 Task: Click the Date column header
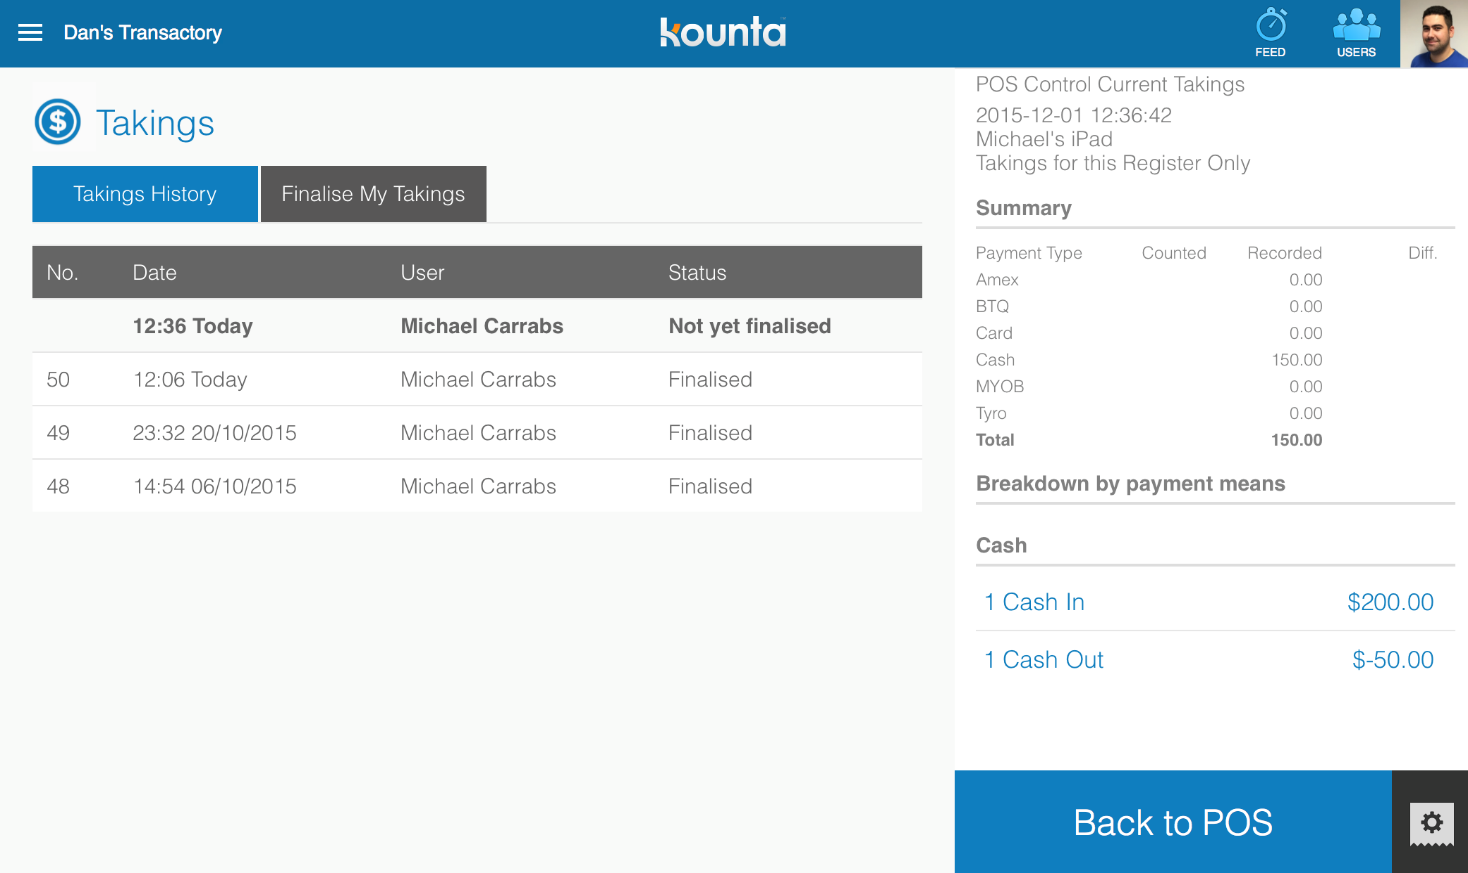[155, 273]
